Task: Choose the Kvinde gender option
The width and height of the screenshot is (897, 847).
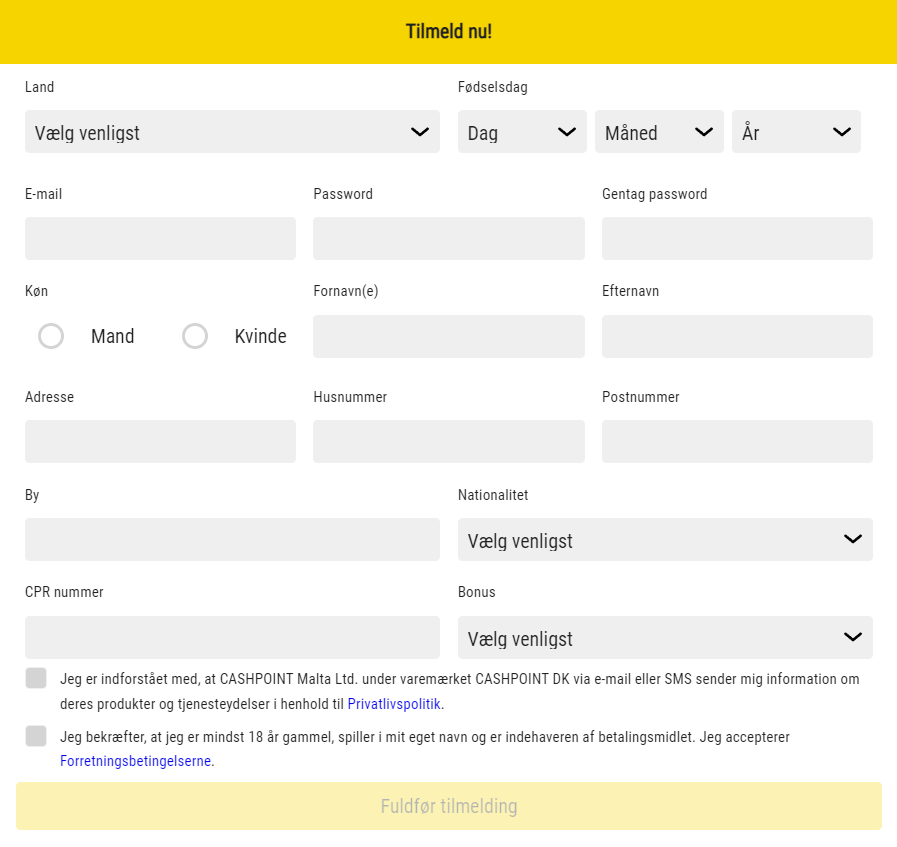Action: [x=195, y=336]
